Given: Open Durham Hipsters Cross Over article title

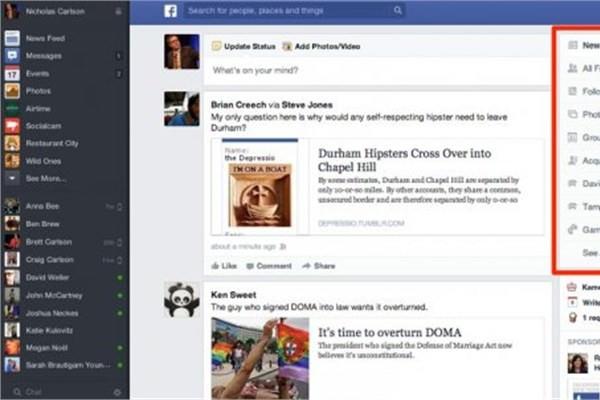Looking at the screenshot, I should pyautogui.click(x=404, y=160).
